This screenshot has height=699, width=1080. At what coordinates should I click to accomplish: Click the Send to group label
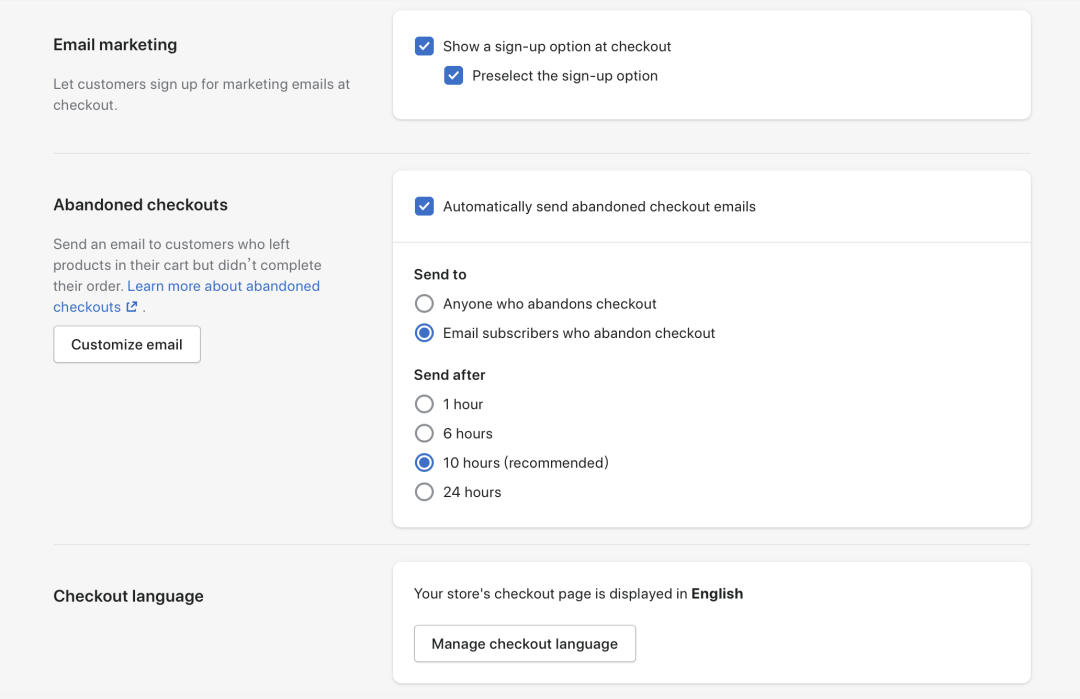(440, 274)
